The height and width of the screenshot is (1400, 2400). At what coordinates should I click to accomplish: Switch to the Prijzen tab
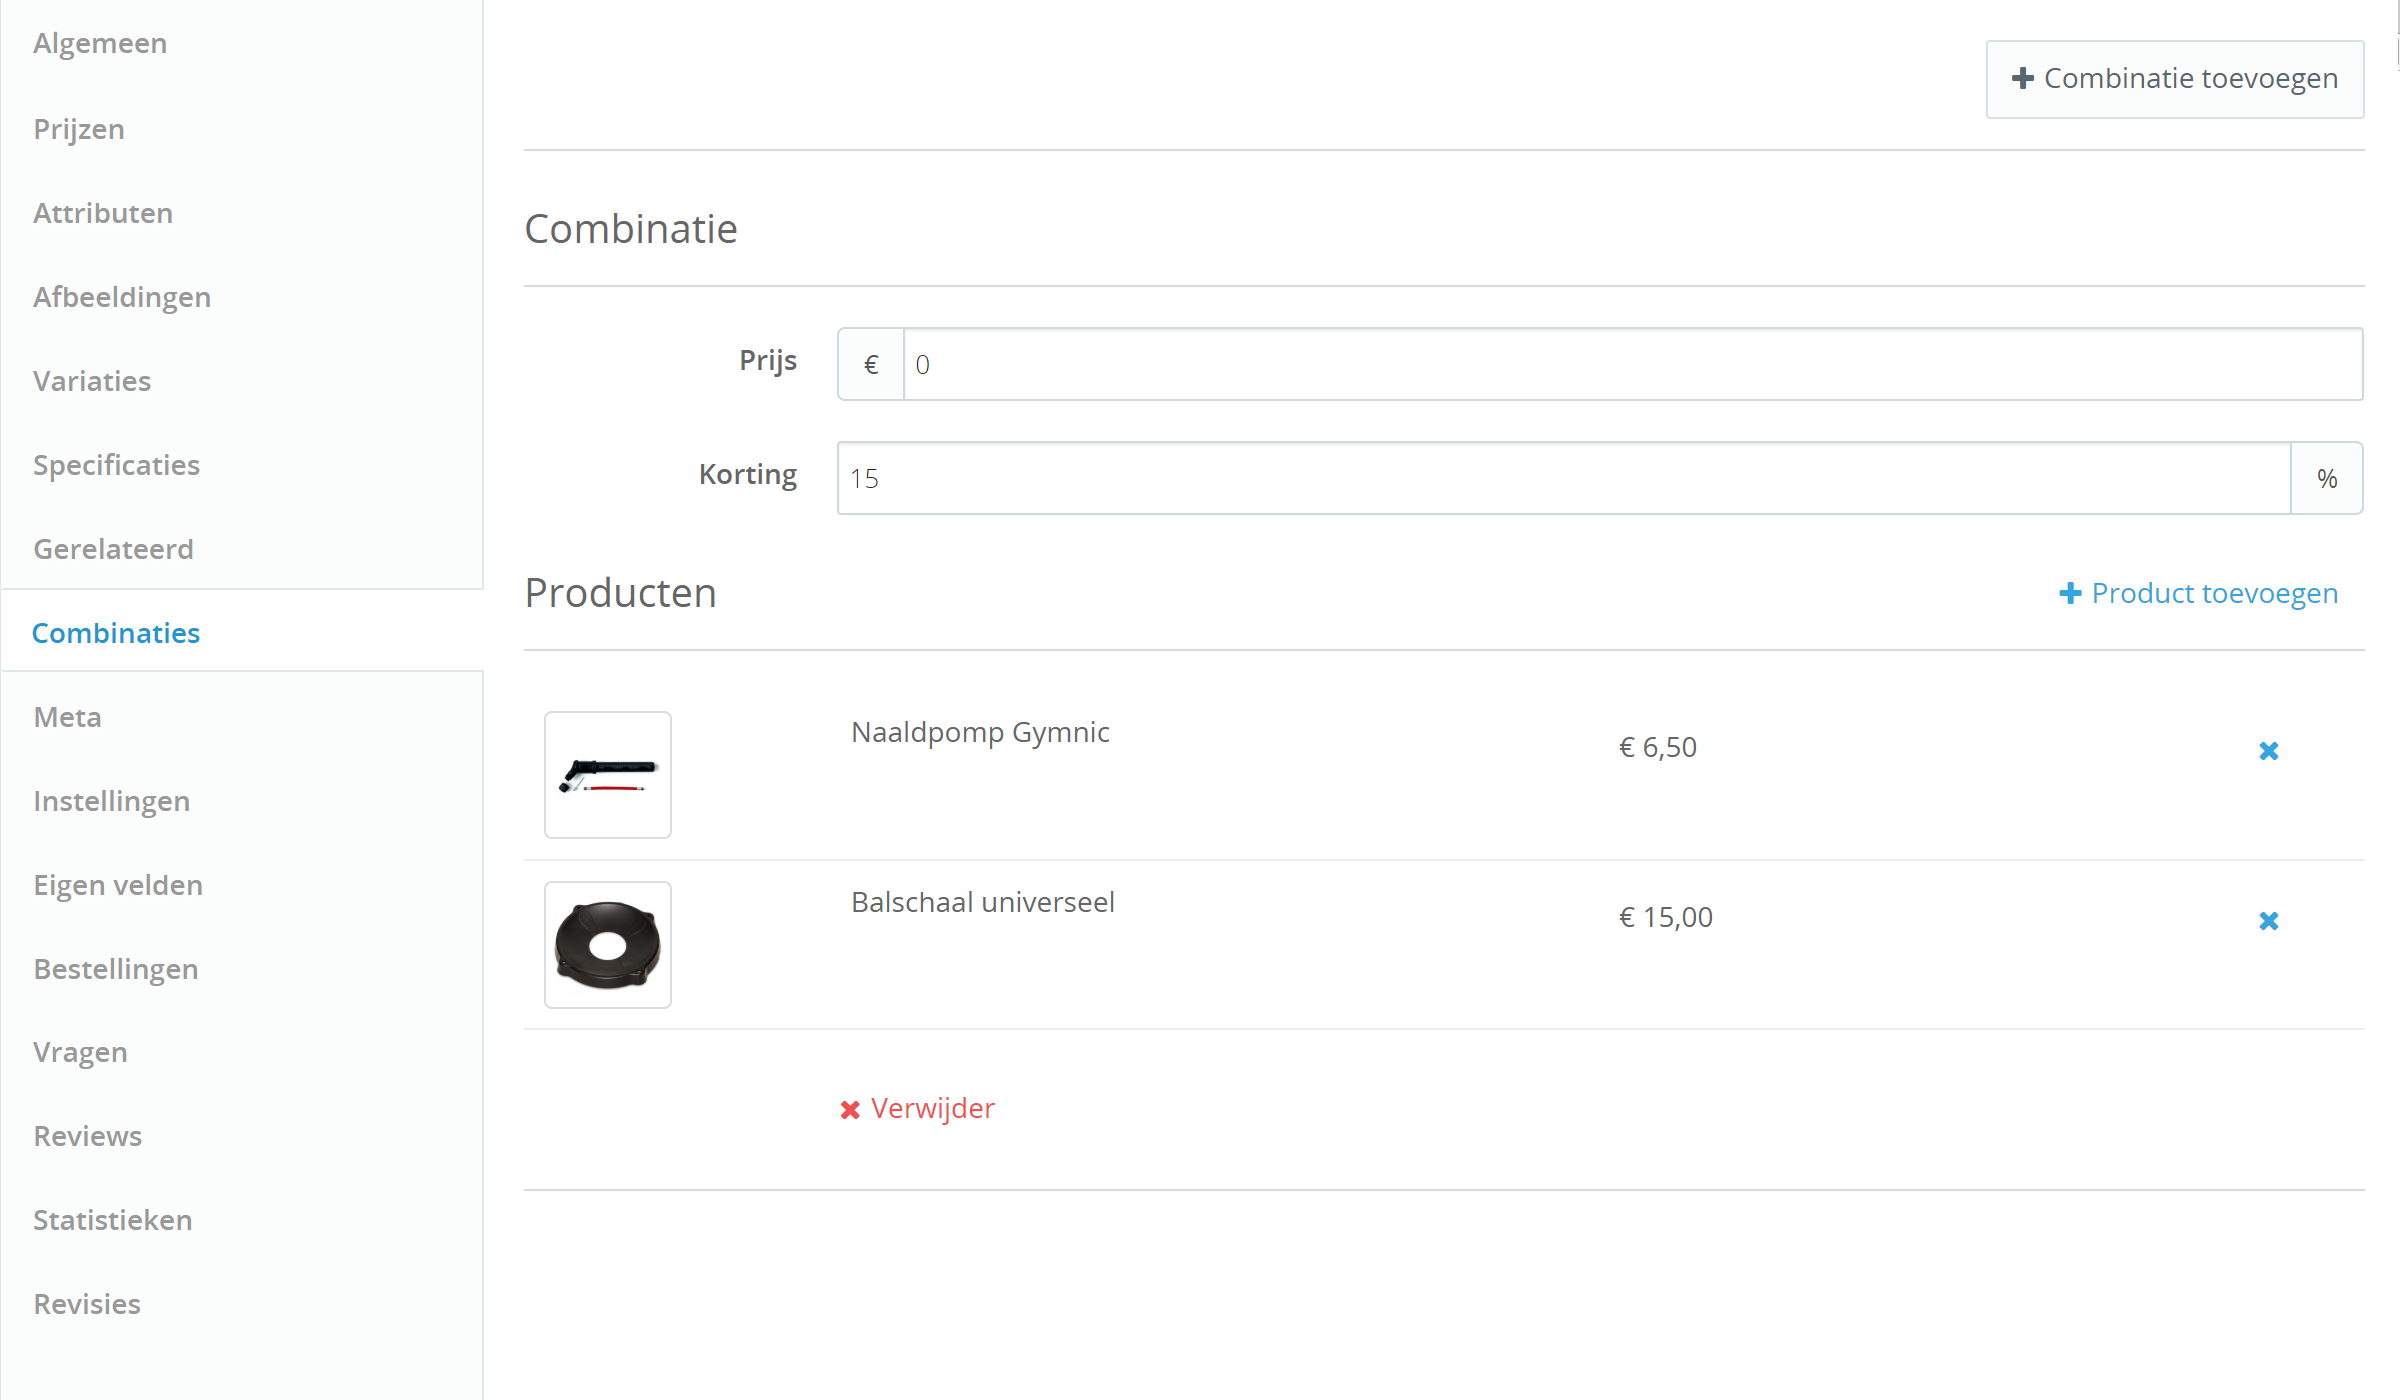(79, 130)
